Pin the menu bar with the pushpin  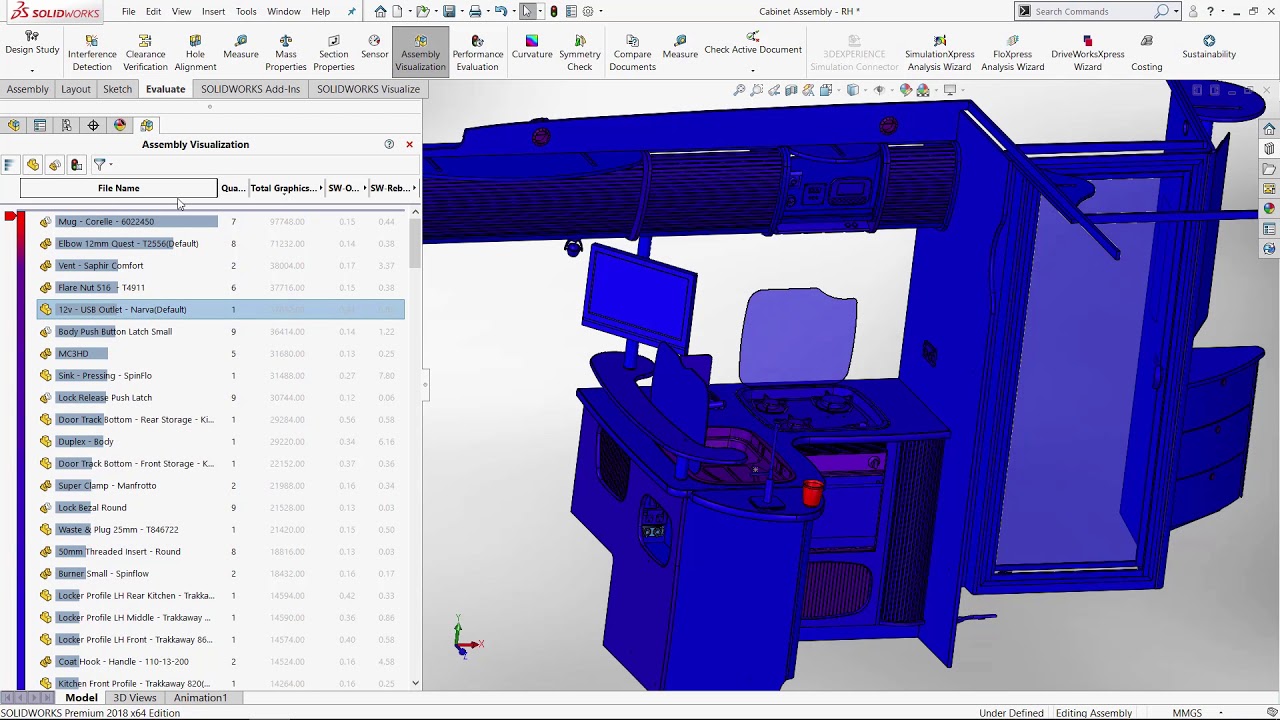click(x=351, y=11)
